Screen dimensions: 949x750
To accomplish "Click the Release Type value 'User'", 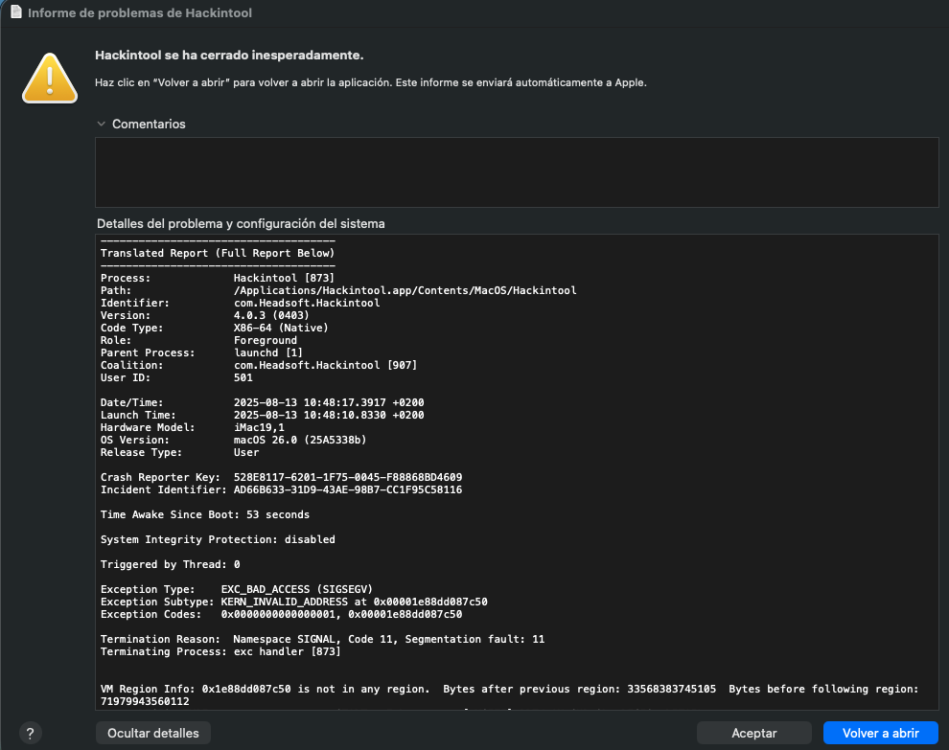I will 246,452.
